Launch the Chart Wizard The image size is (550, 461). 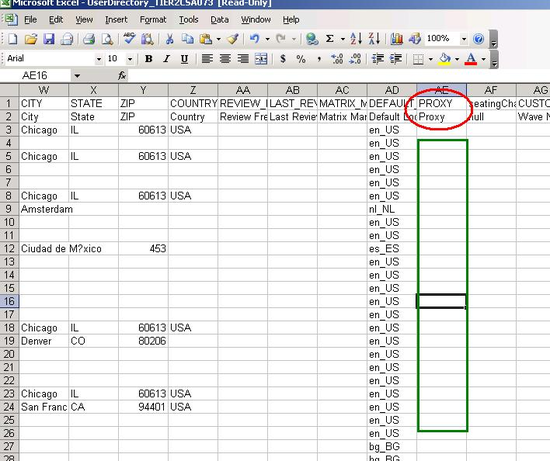[x=396, y=39]
